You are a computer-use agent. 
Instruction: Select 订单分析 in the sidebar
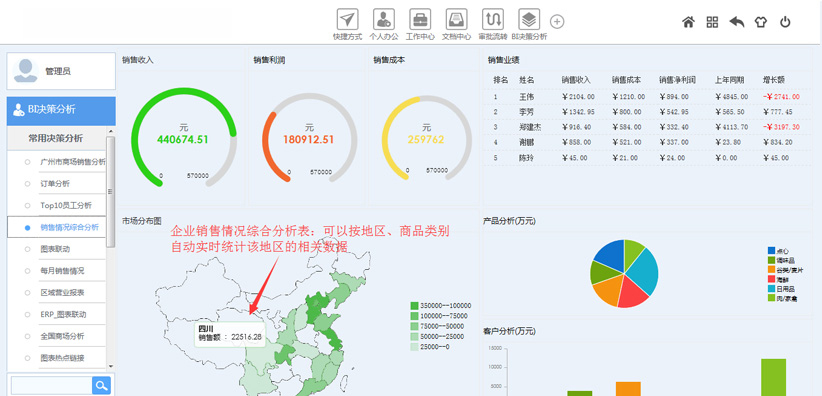click(x=55, y=184)
